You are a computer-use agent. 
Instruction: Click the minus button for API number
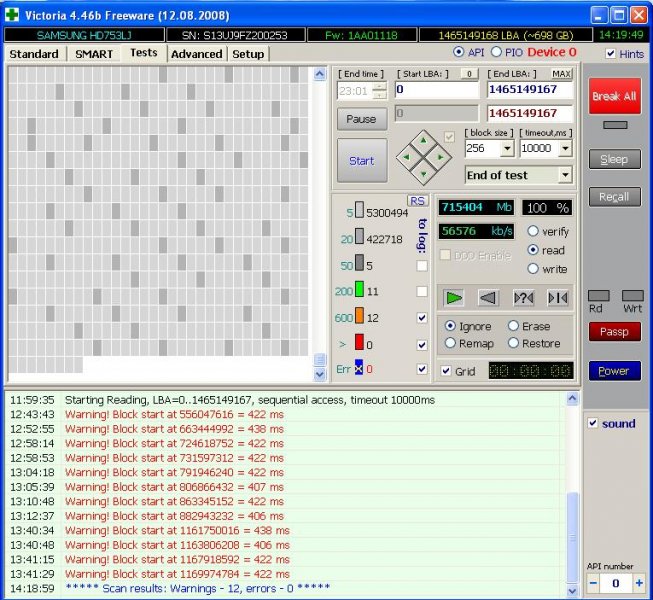(593, 583)
